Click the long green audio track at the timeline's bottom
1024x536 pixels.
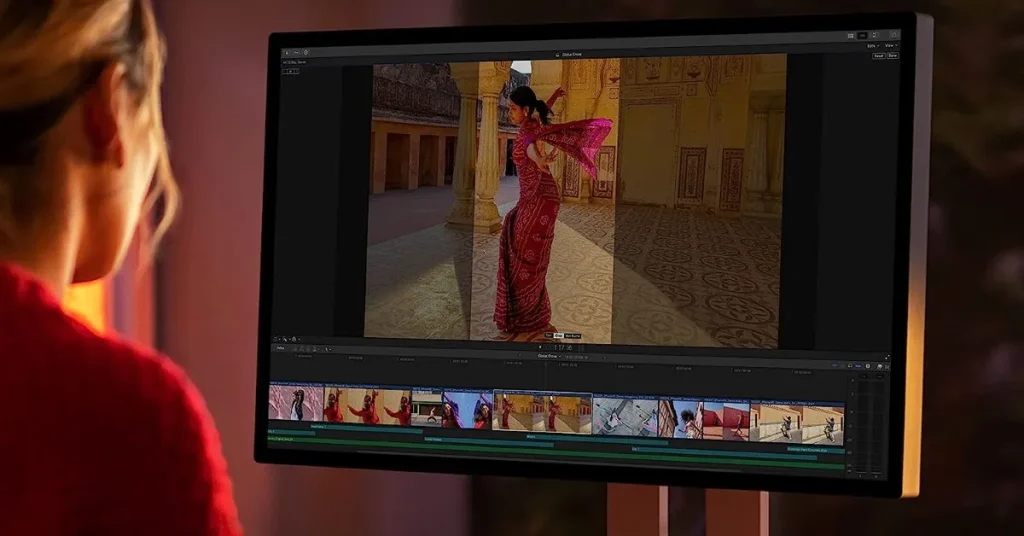(555, 454)
